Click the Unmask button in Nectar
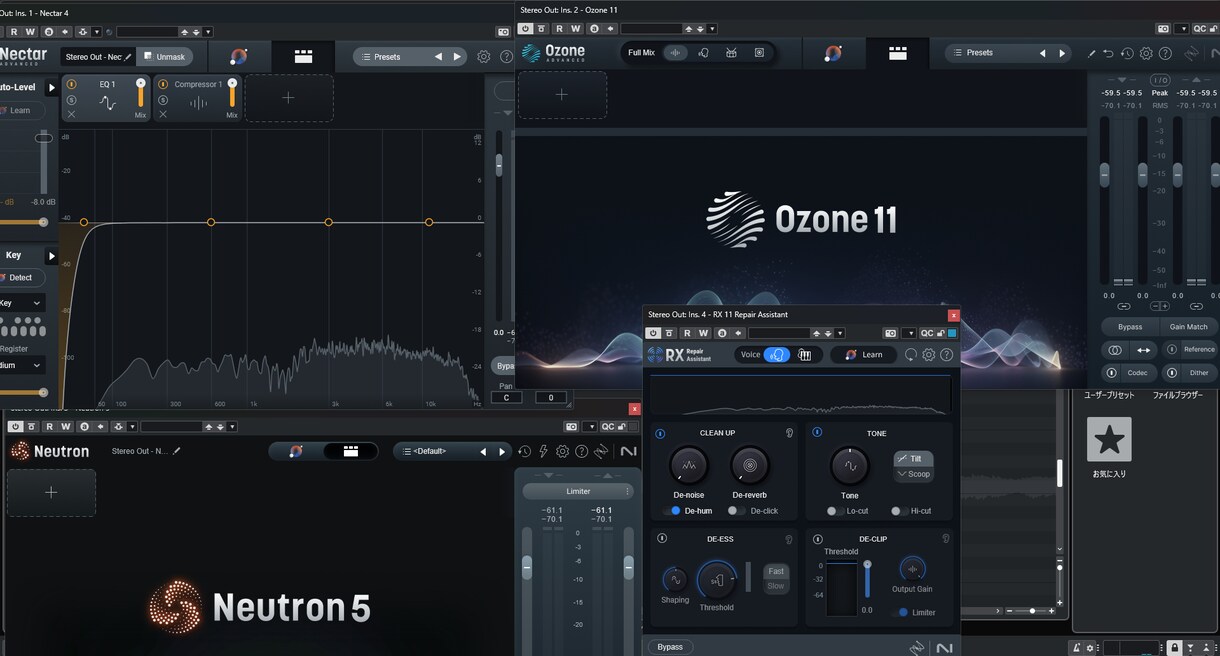Viewport: 1220px width, 656px height. coord(164,57)
